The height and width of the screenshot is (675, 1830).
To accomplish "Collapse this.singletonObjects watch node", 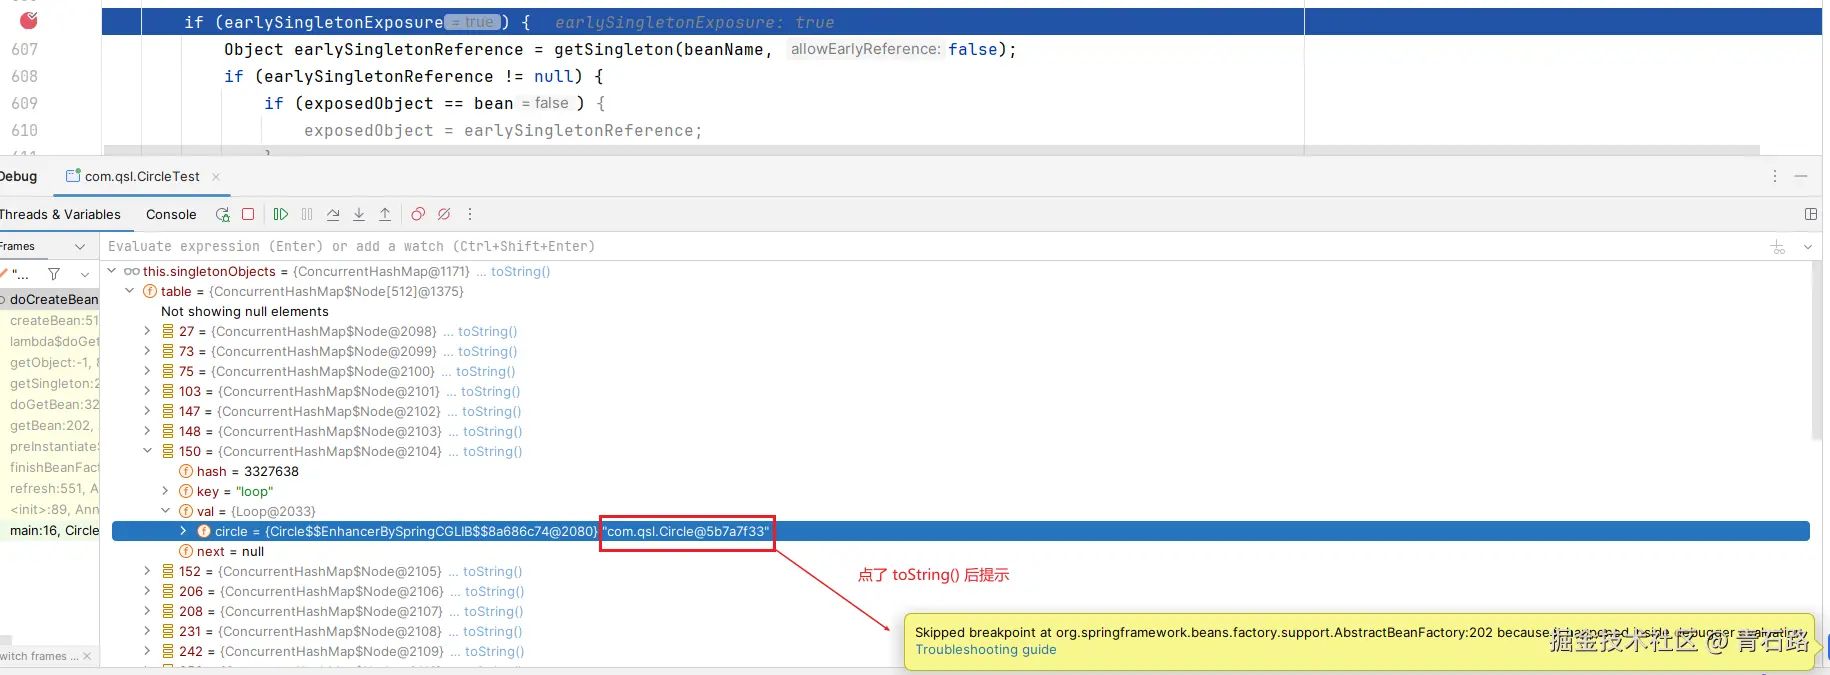I will pyautogui.click(x=112, y=271).
